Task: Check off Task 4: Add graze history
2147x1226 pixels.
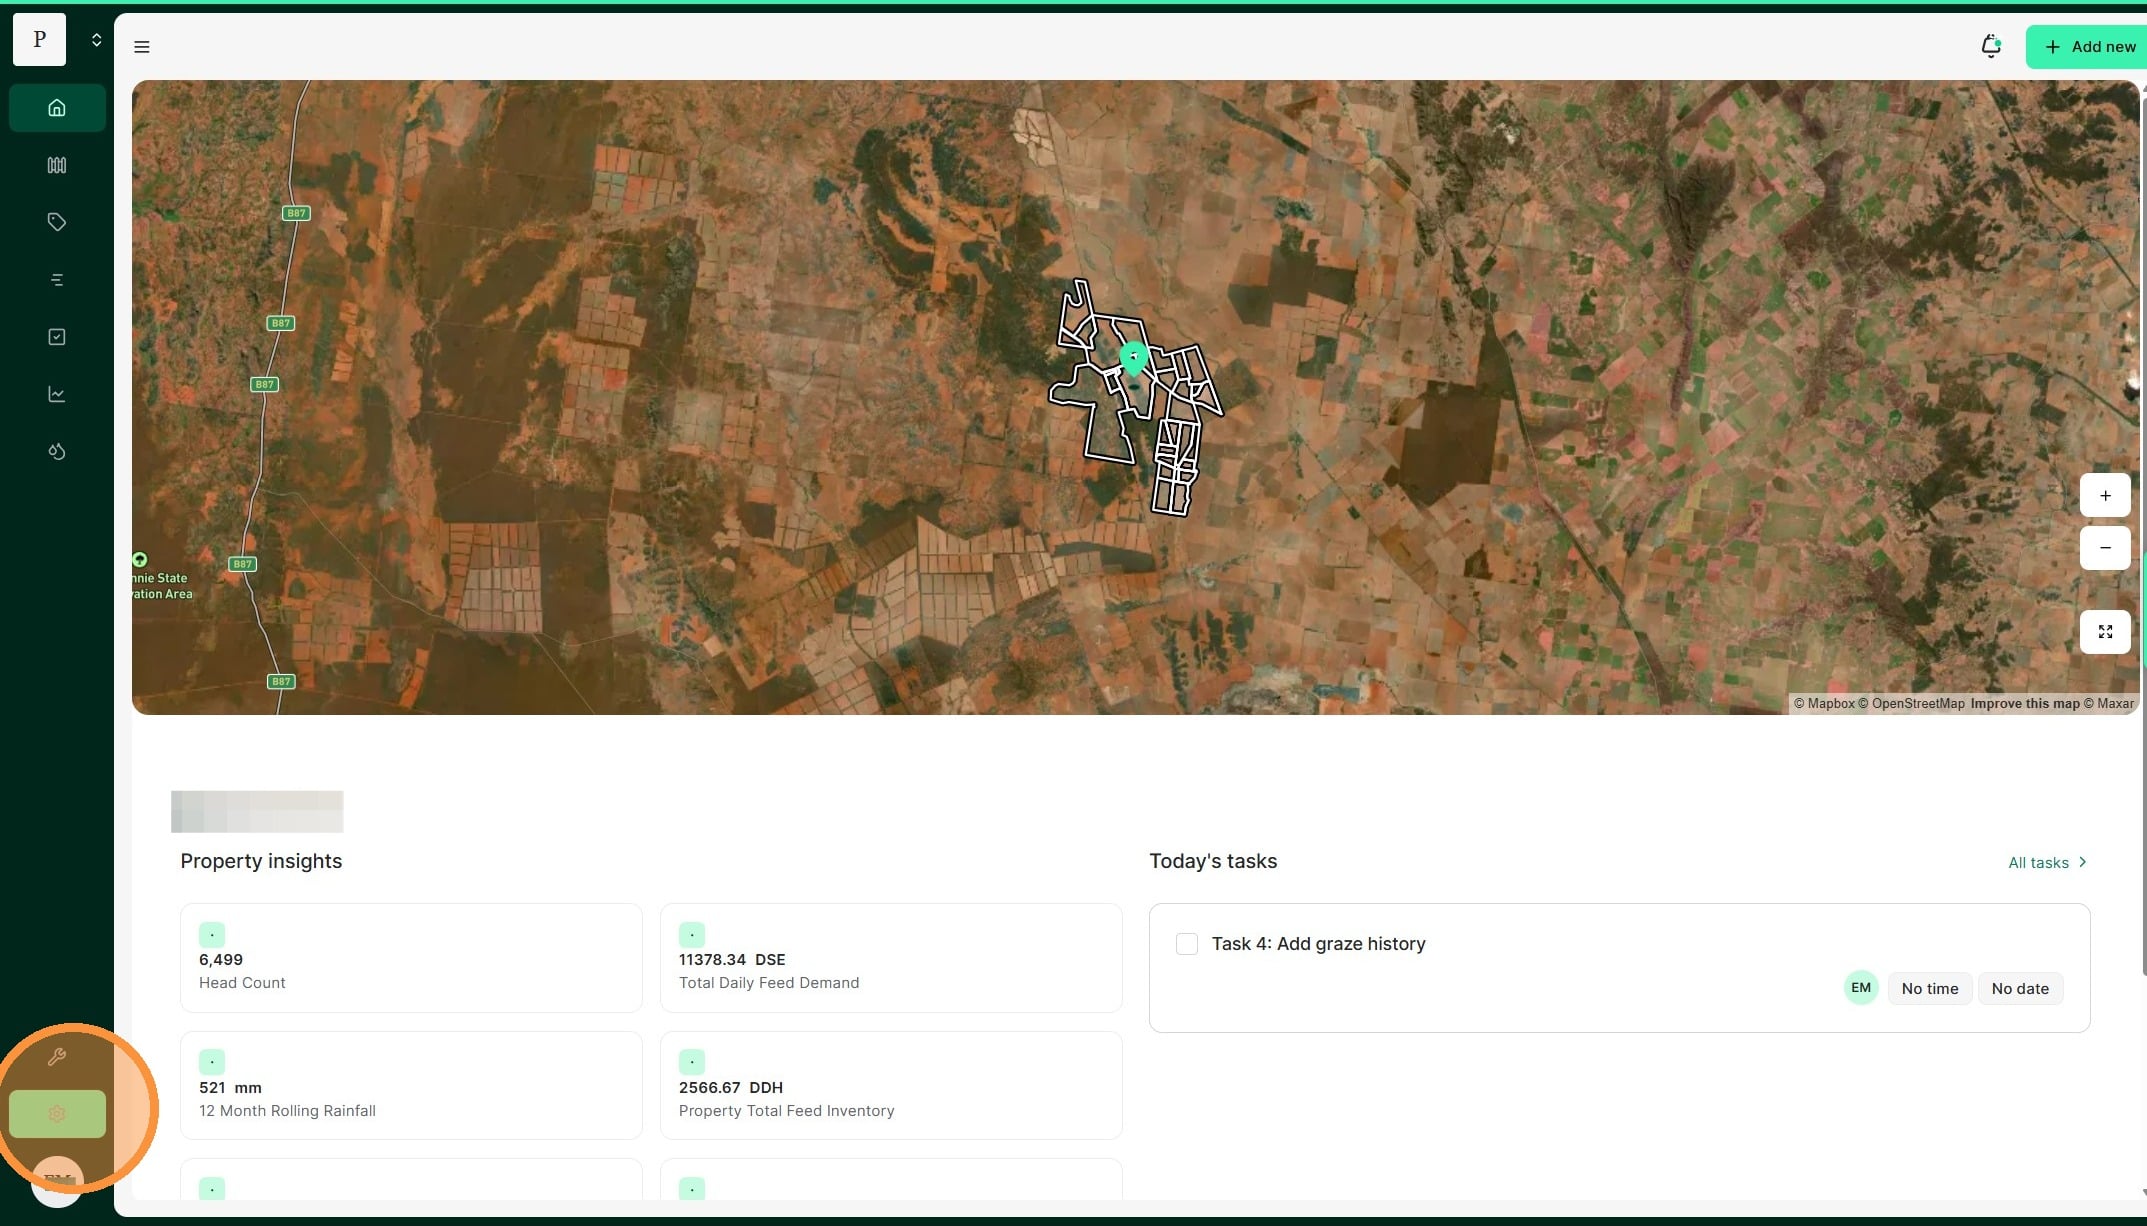Action: pos(1187,944)
